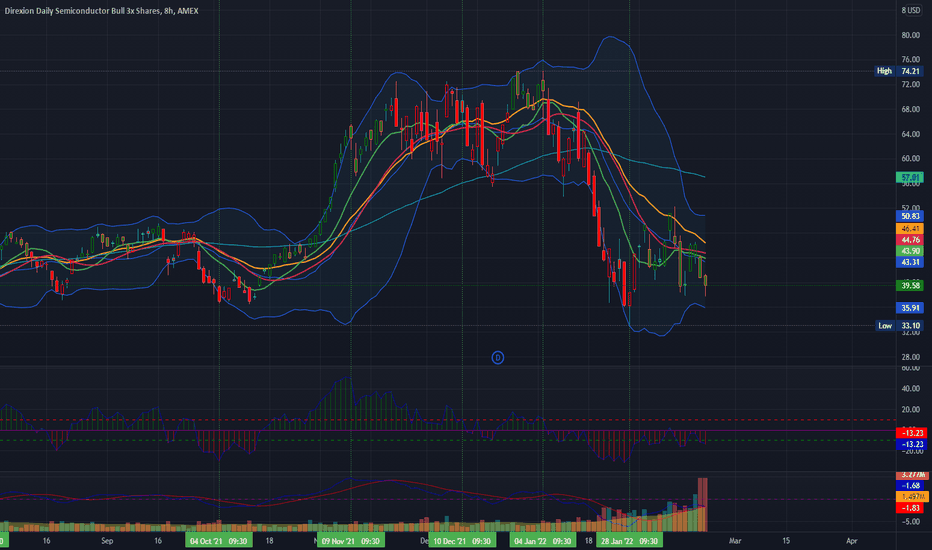Click the 09 Nov '21 09:30 date marker

pos(351,540)
